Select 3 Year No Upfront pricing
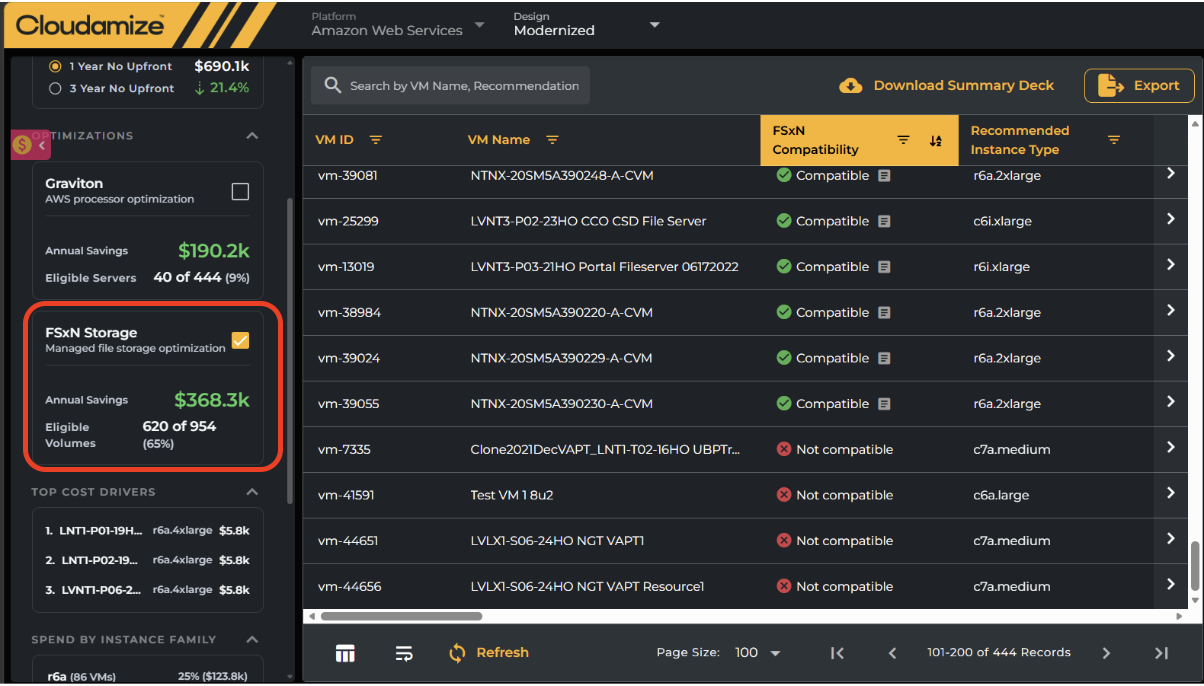Screen dimensions: 1204x686 (55, 88)
